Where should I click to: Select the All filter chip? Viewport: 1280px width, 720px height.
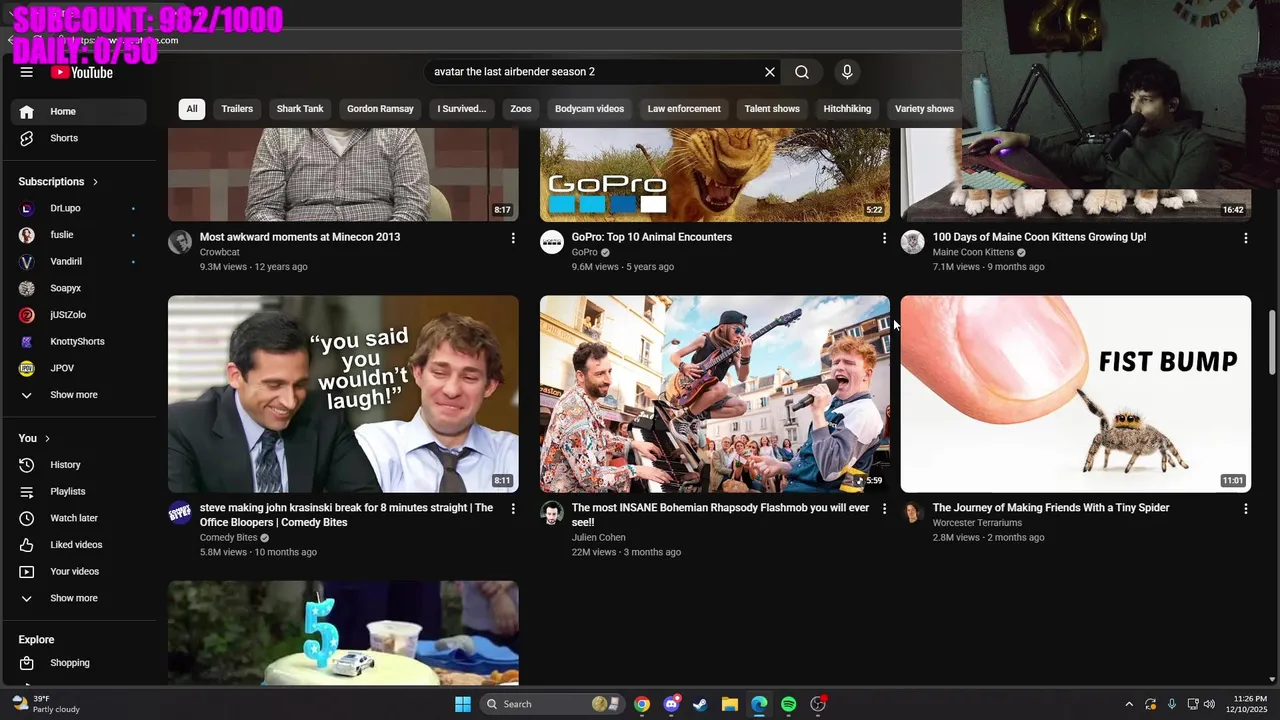tap(192, 109)
